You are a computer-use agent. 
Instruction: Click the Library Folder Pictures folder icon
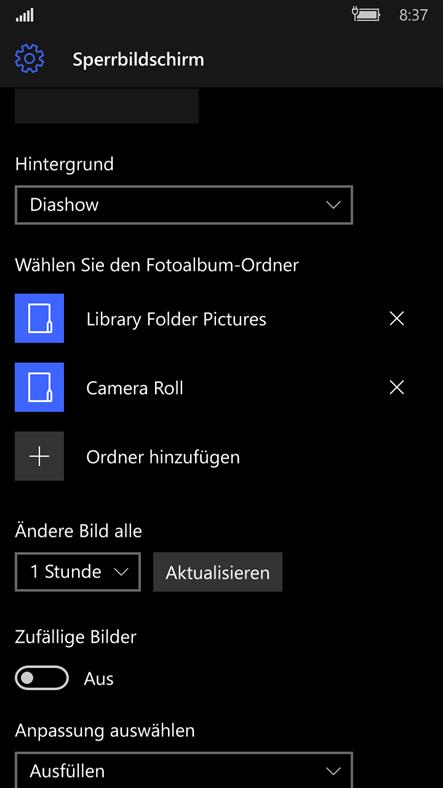point(39,319)
